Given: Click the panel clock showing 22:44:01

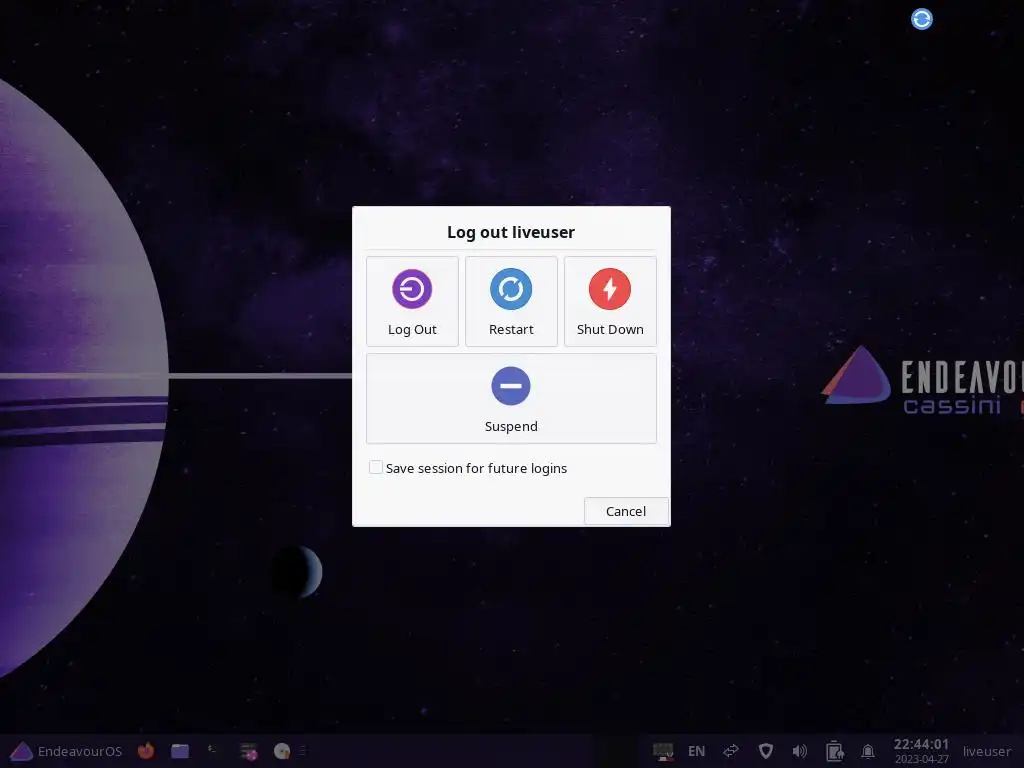Looking at the screenshot, I should (921, 751).
